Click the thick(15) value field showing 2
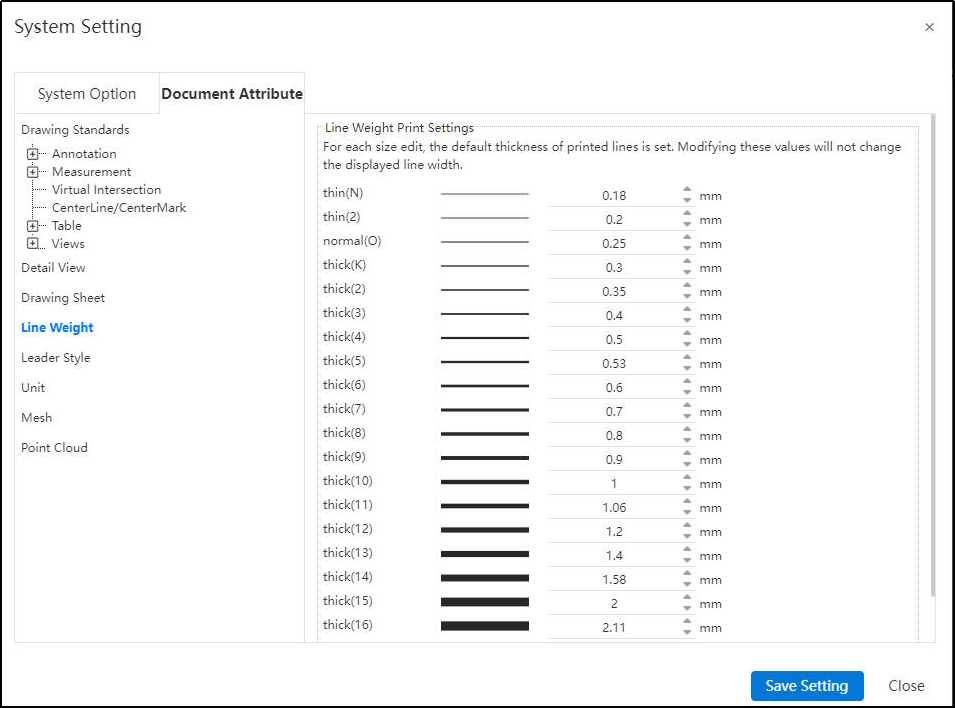This screenshot has height=708, width=955. click(614, 603)
